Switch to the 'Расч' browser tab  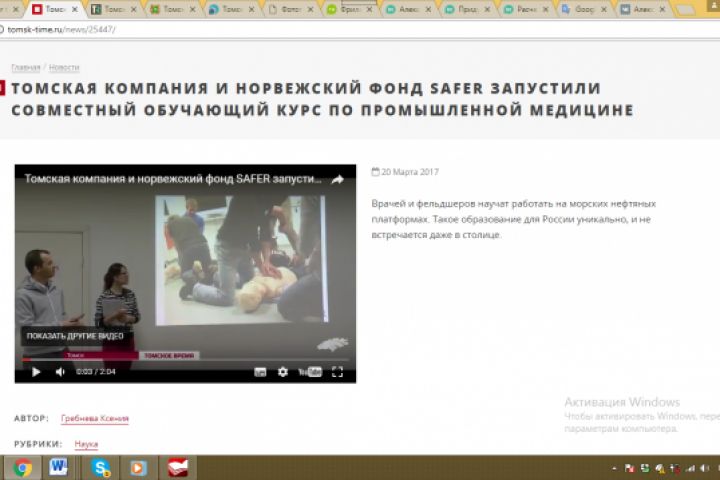526,9
